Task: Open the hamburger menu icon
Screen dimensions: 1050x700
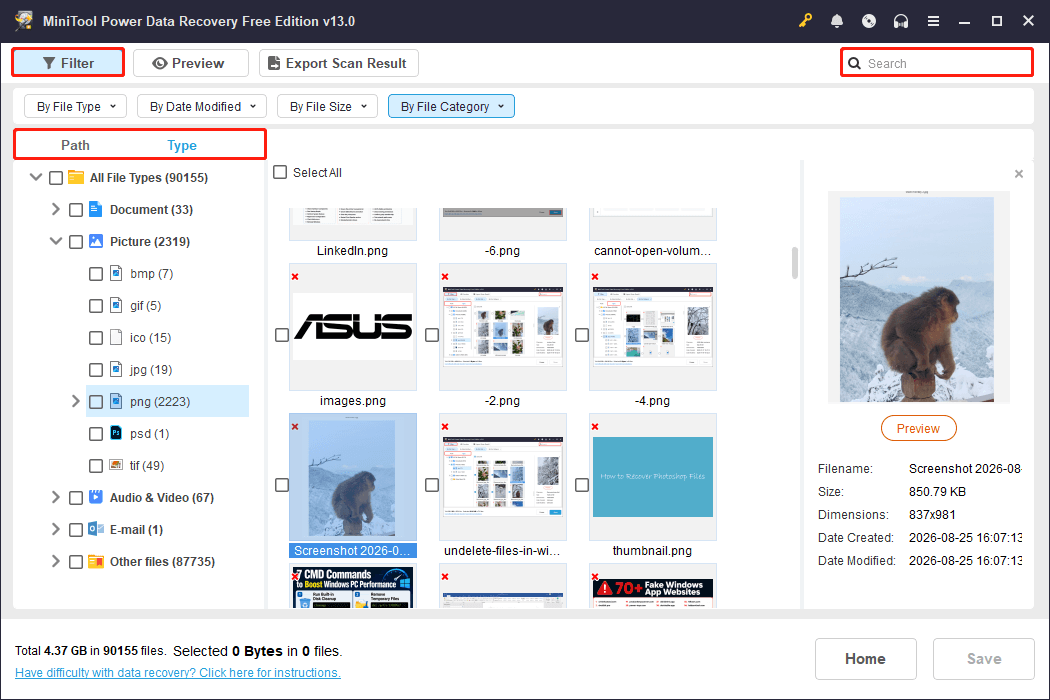Action: [x=933, y=21]
